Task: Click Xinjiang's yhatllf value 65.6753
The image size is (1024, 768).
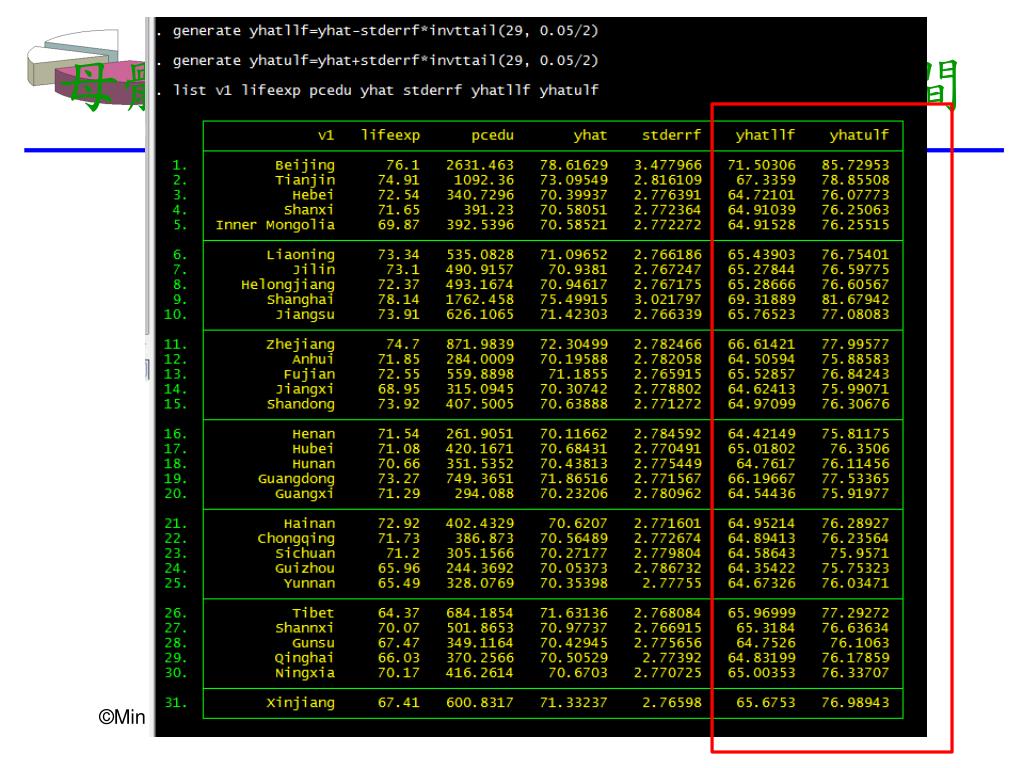Action: (x=765, y=703)
